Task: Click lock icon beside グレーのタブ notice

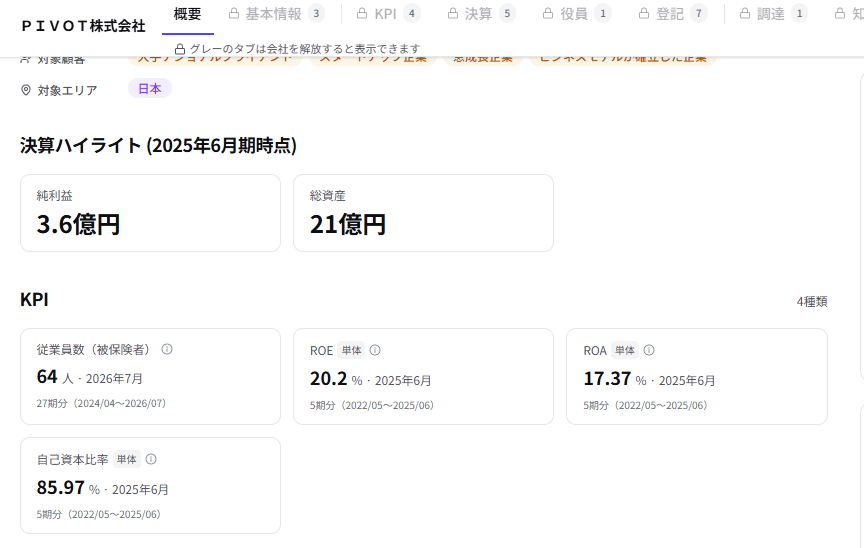Action: [180, 49]
